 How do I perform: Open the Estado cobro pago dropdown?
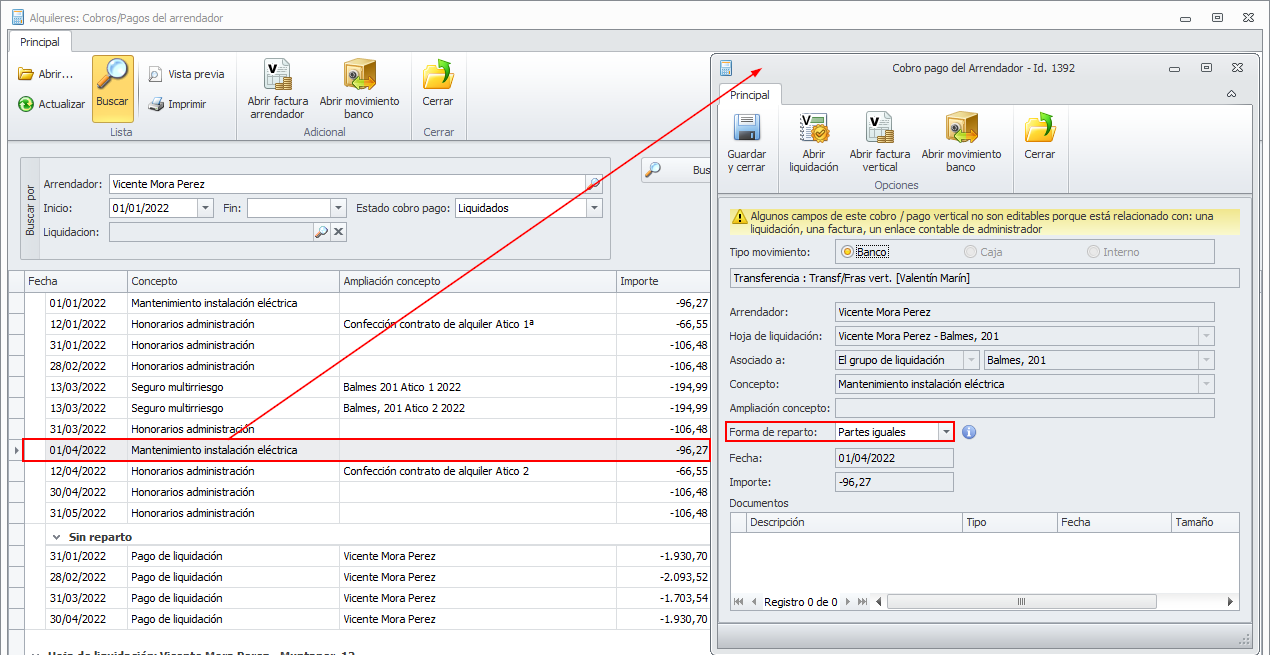pos(595,208)
